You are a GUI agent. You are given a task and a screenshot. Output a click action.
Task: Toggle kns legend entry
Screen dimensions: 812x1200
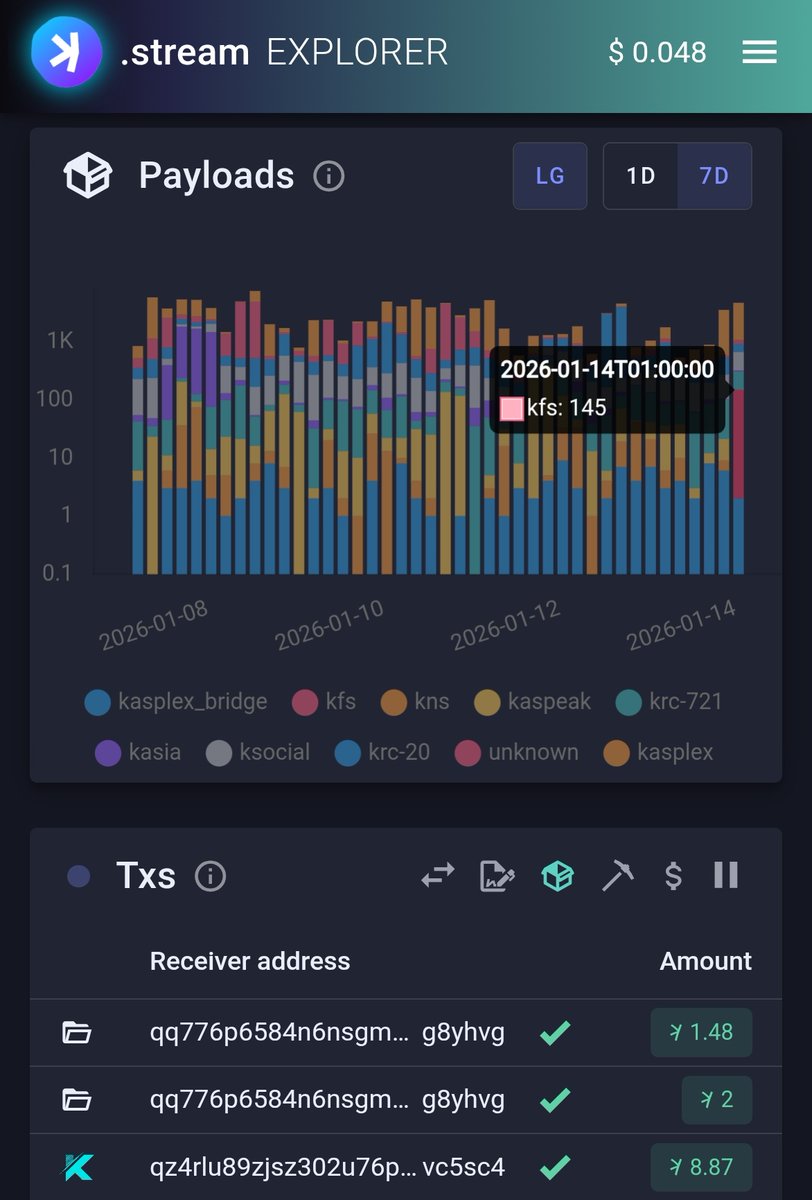click(x=413, y=701)
